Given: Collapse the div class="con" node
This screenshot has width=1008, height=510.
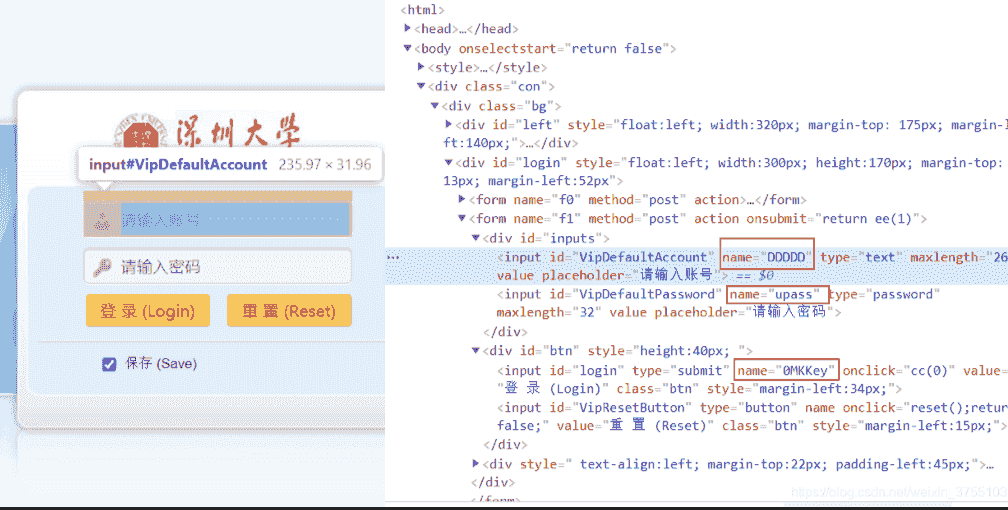Looking at the screenshot, I should 421,86.
